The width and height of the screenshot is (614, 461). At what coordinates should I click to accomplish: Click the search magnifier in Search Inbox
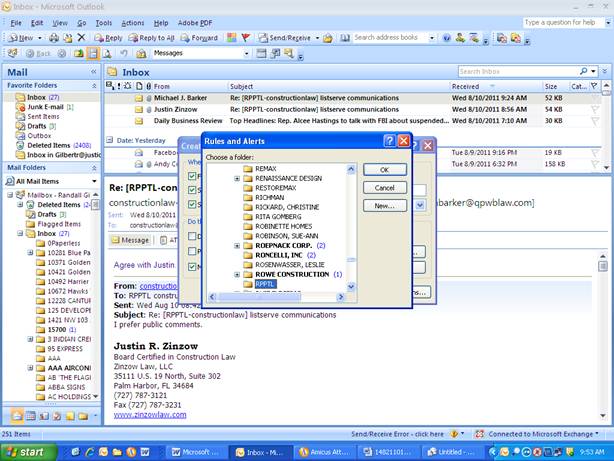tap(583, 71)
